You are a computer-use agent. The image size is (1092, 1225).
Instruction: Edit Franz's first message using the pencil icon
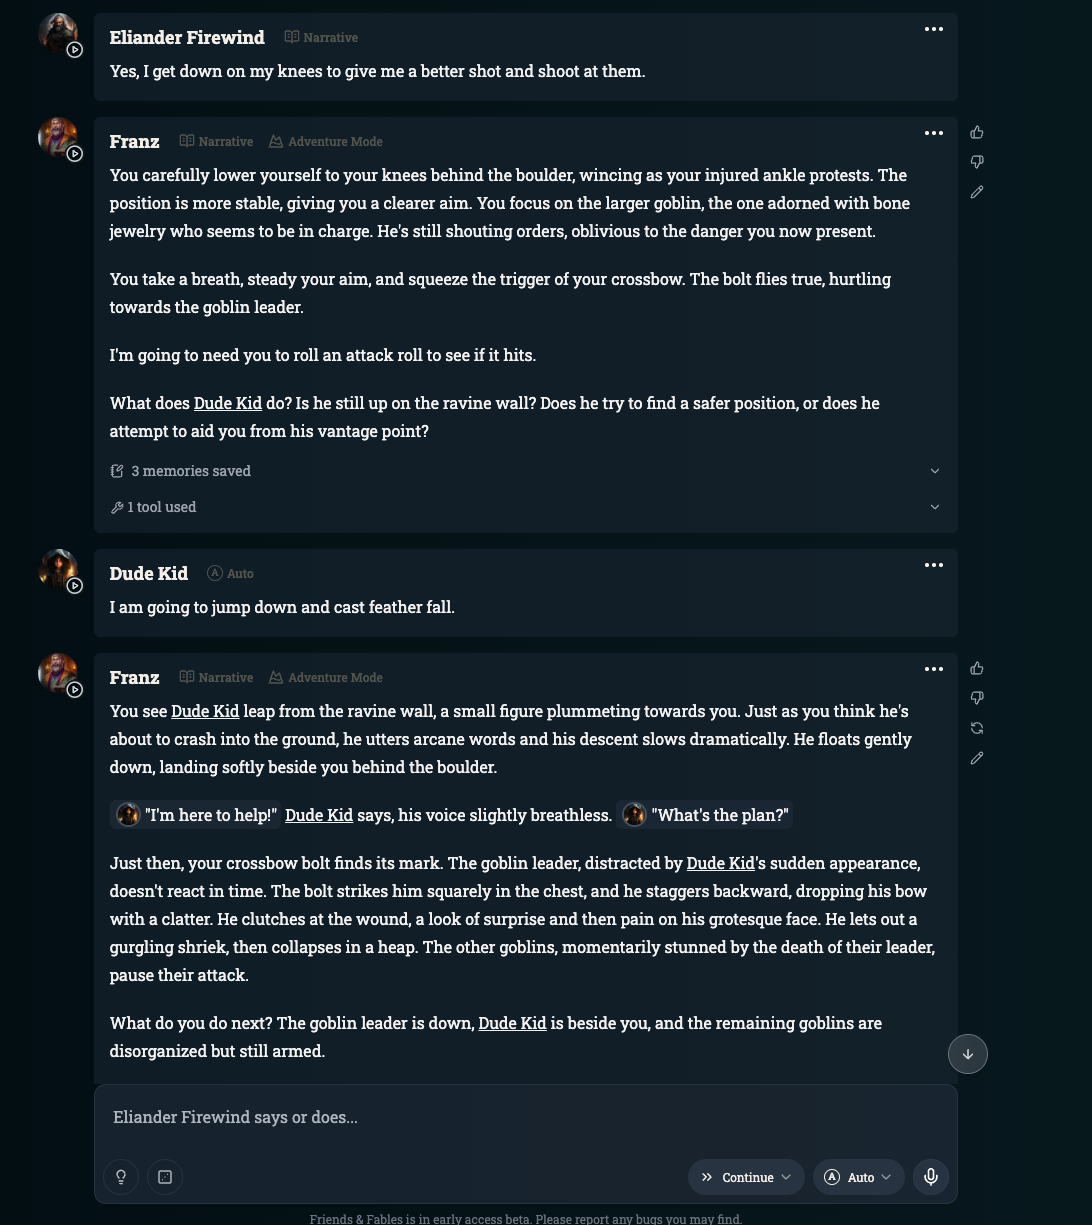coord(977,192)
